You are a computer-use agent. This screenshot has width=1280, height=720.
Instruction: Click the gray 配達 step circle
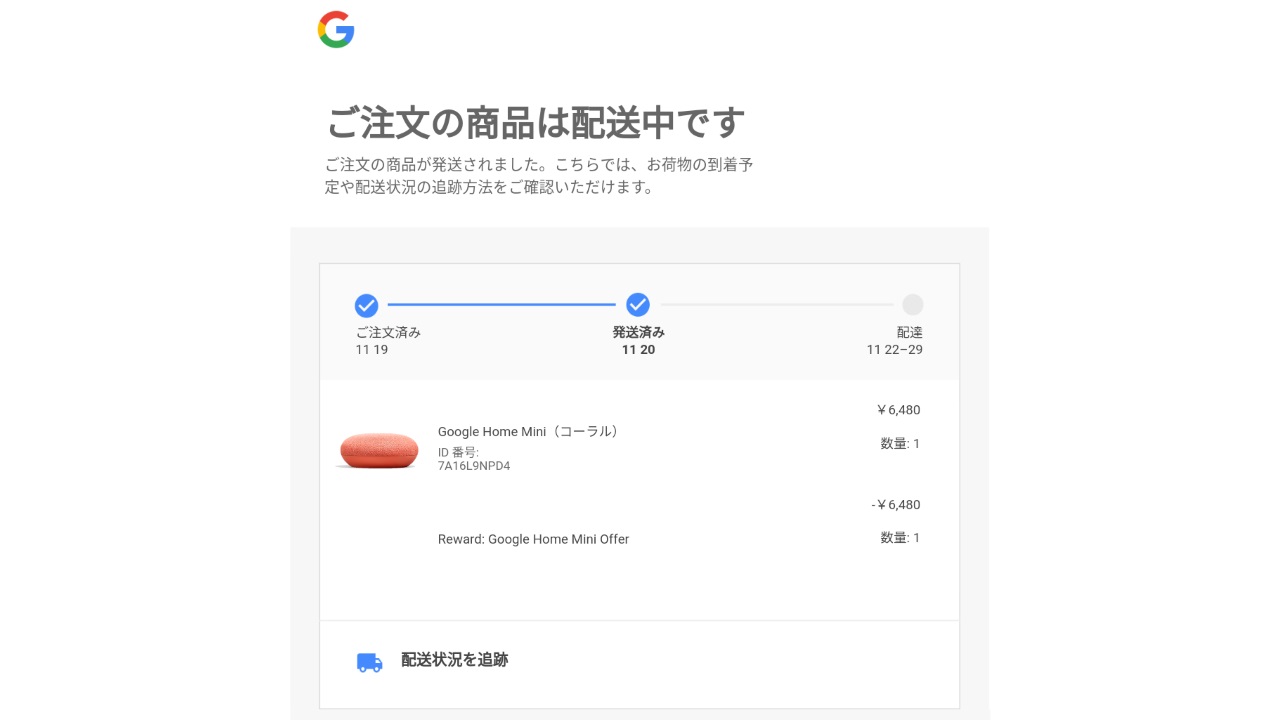(x=912, y=305)
